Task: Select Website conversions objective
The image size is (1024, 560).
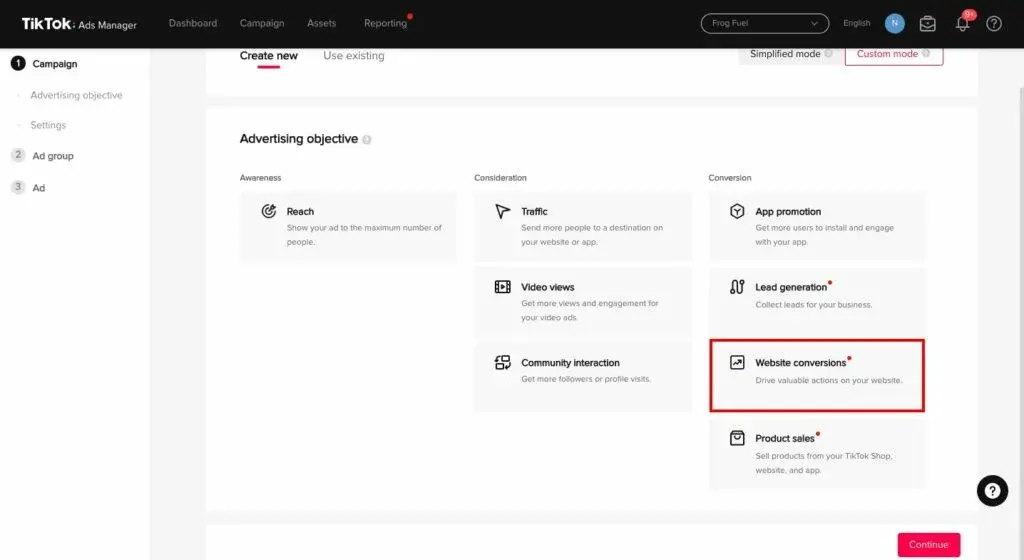Action: [x=816, y=374]
